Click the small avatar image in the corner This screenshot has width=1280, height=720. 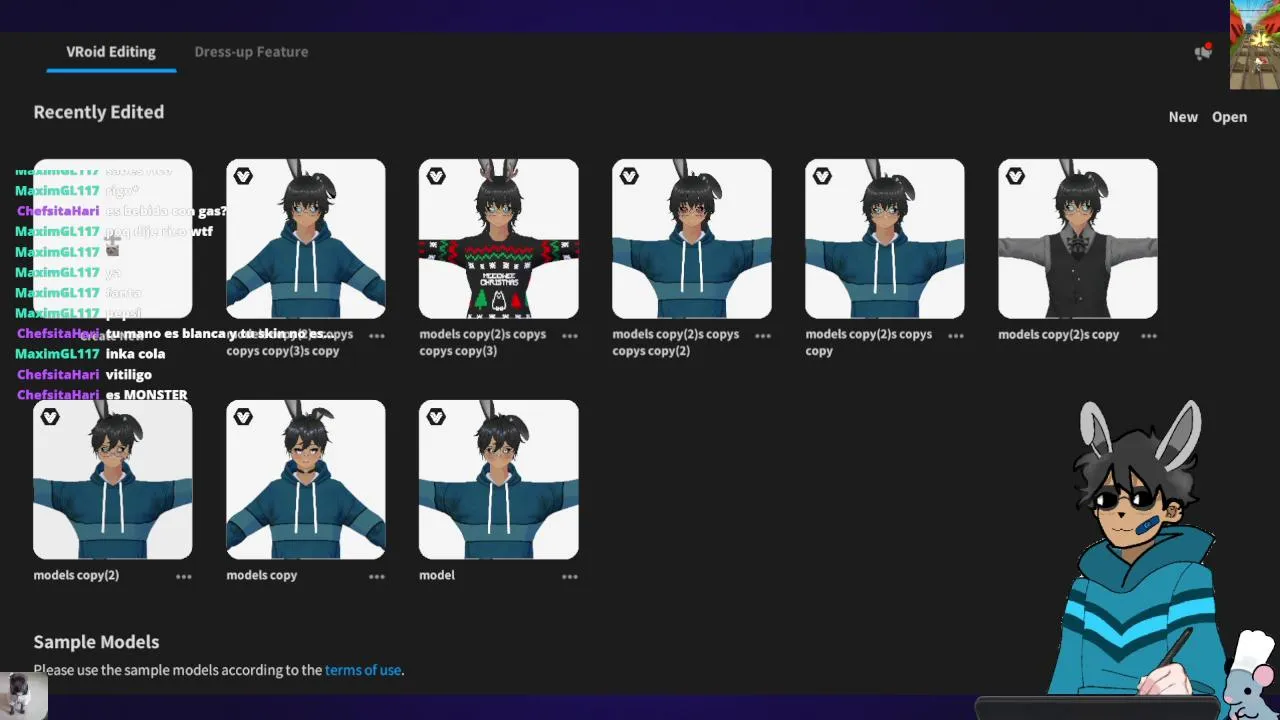pyautogui.click(x=23, y=696)
